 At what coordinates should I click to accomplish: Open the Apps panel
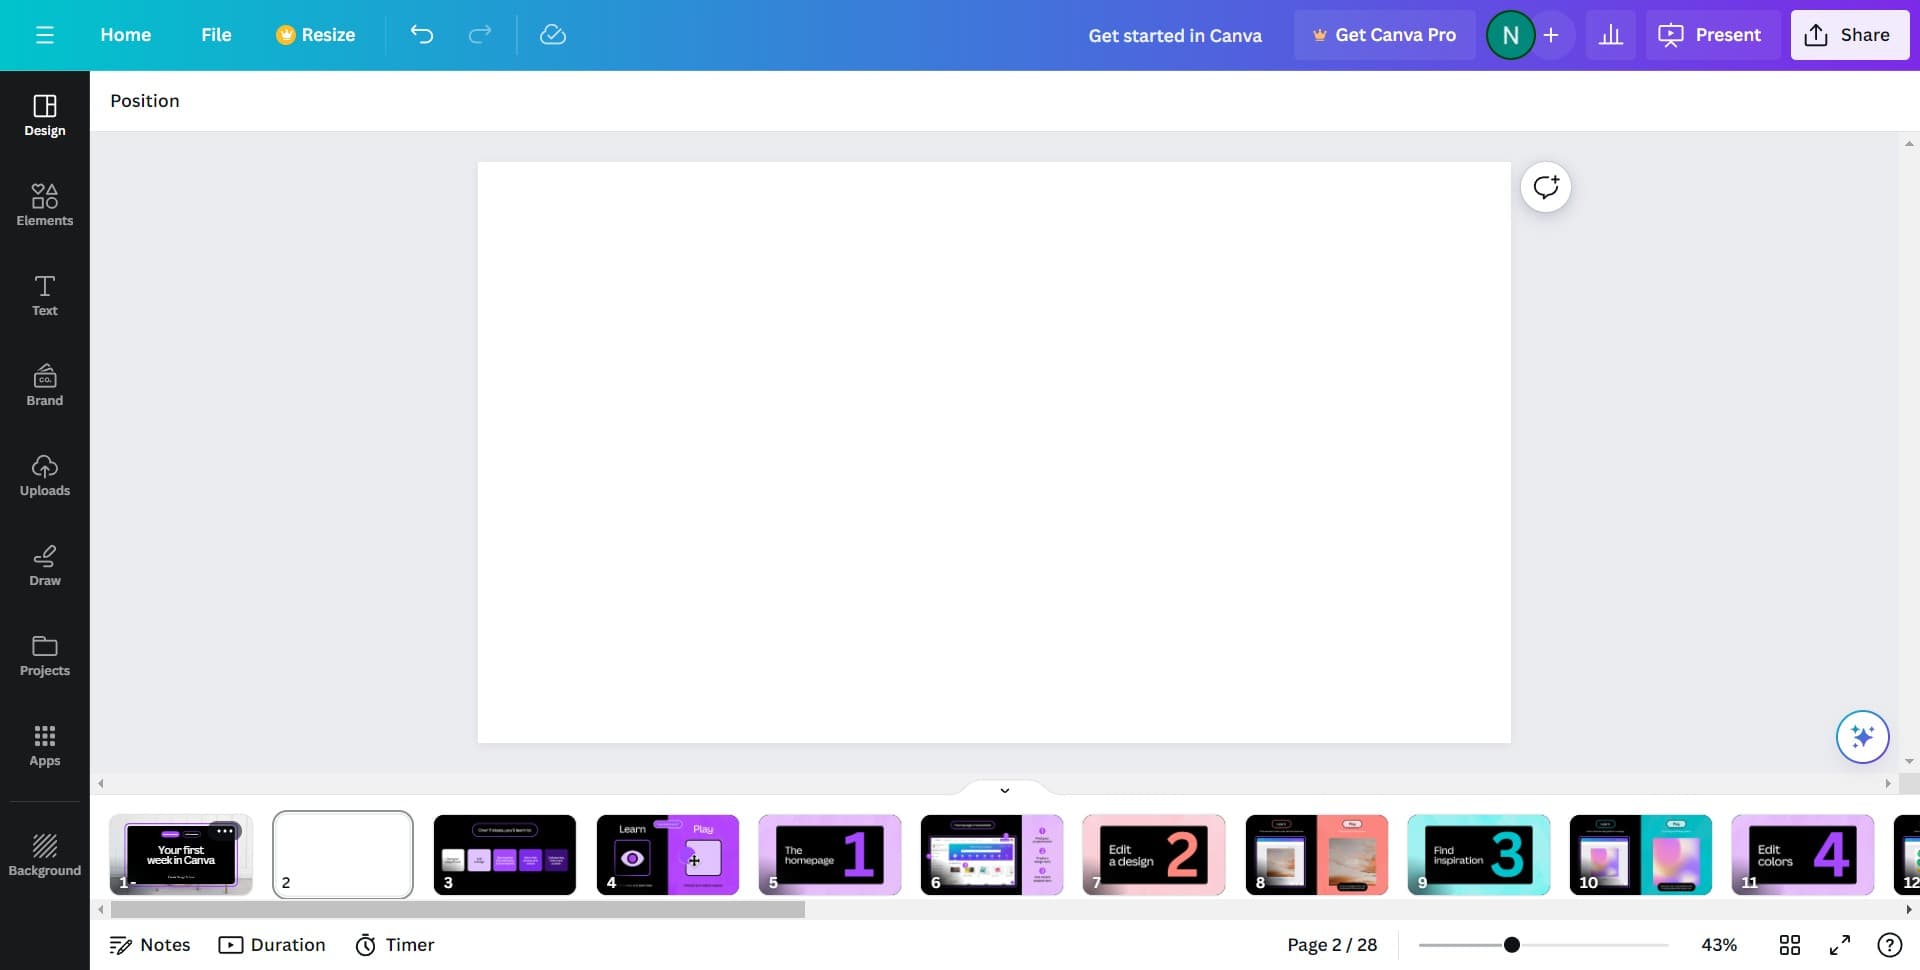point(44,745)
